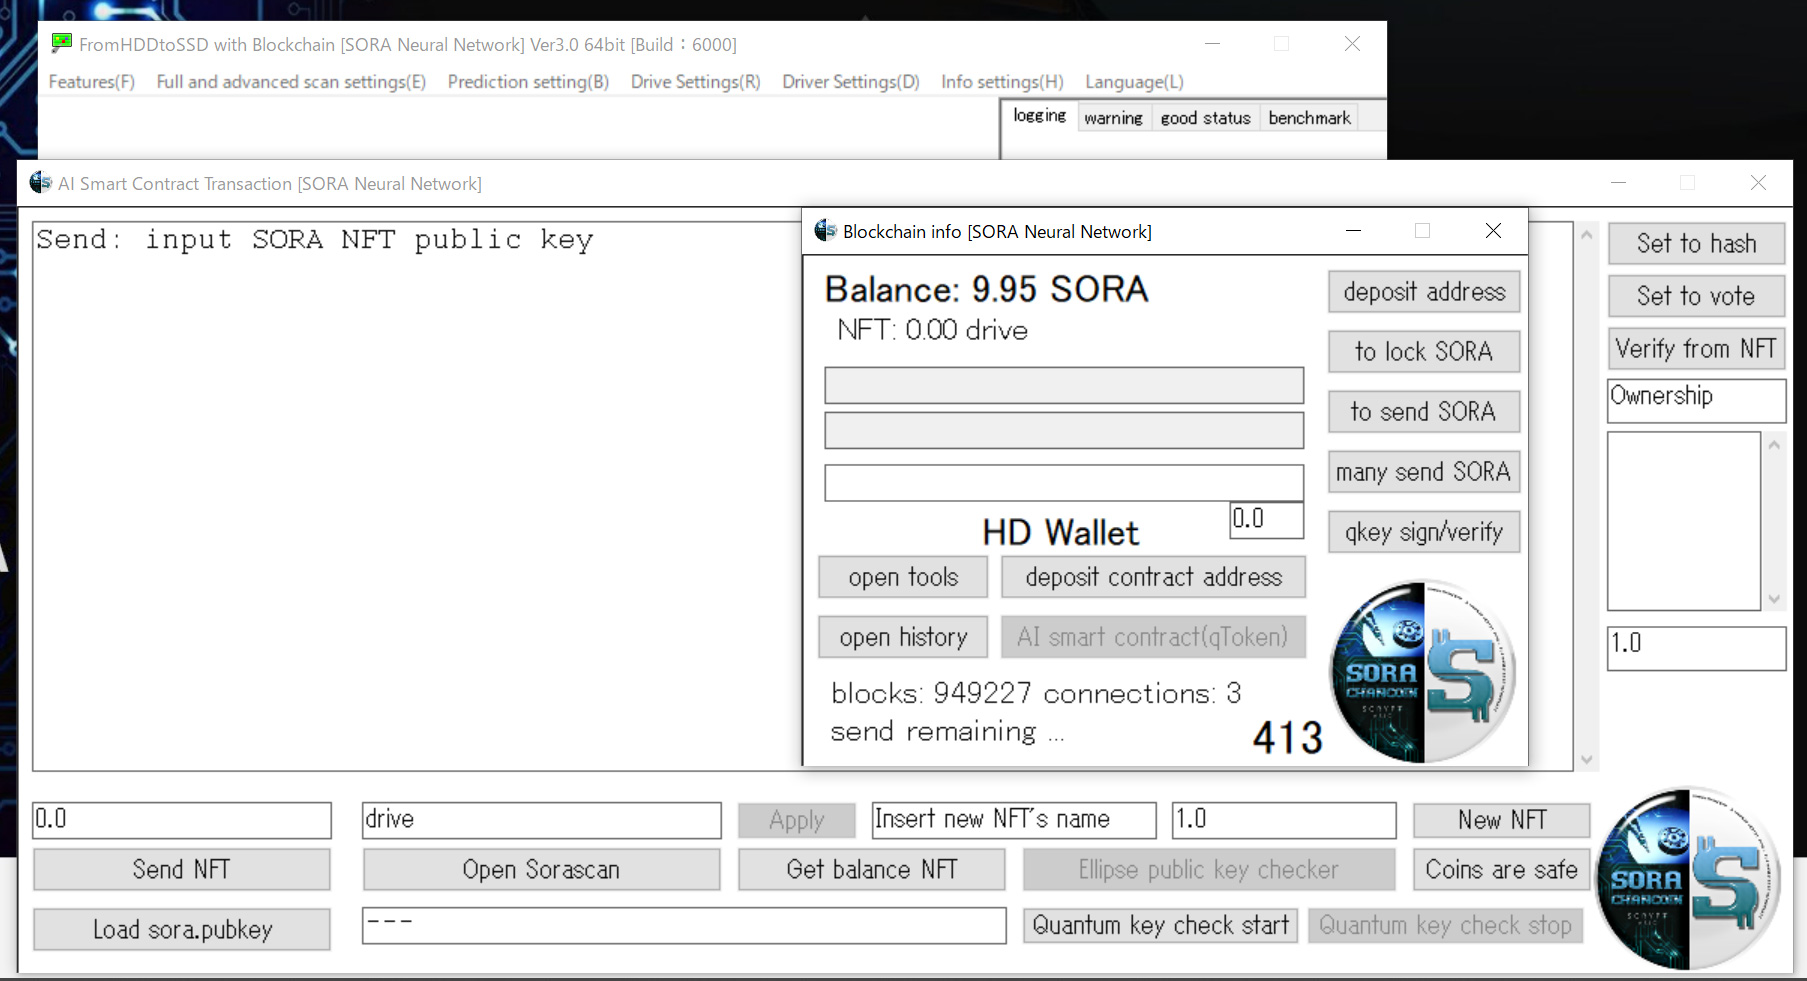Click the New NFT button
Viewport: 1807px width, 981px height.
coord(1501,820)
